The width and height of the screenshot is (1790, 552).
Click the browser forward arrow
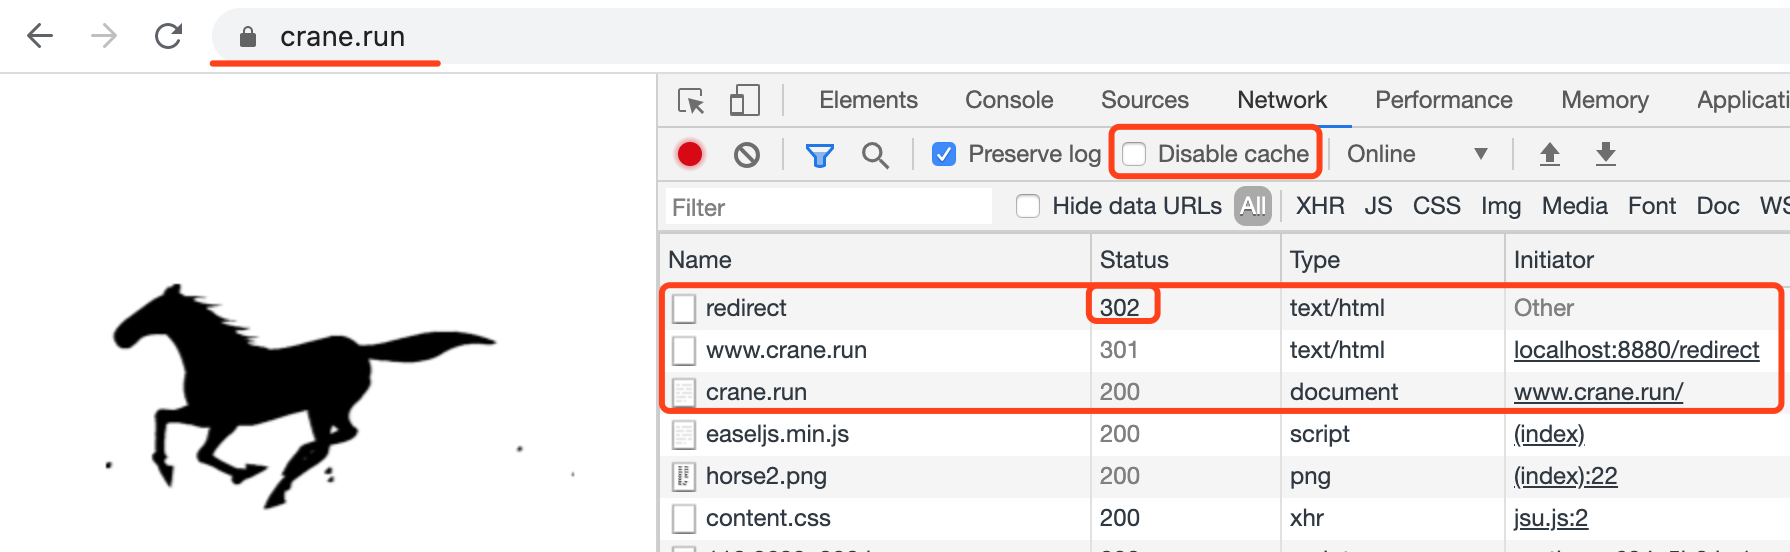pos(104,36)
